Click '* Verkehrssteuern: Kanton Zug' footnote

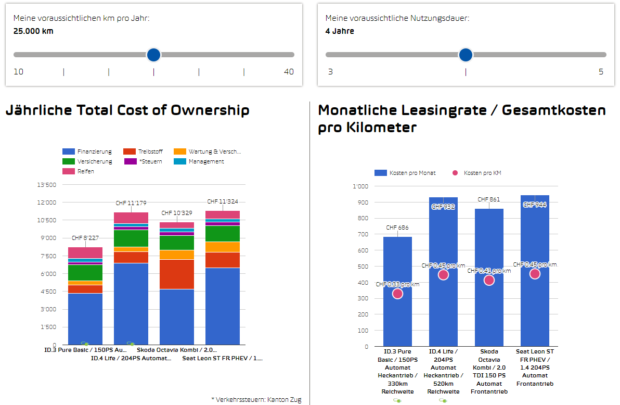[x=256, y=399]
